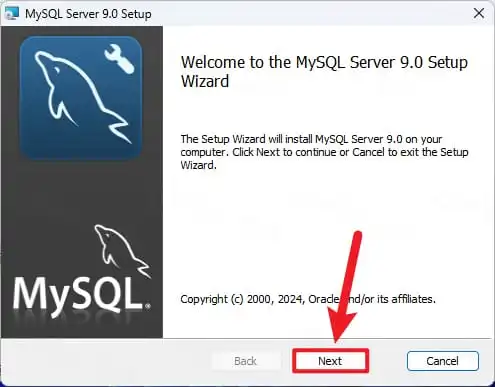Click the 'MySQL Server 9.0 Setup' title bar text

coord(88,14)
